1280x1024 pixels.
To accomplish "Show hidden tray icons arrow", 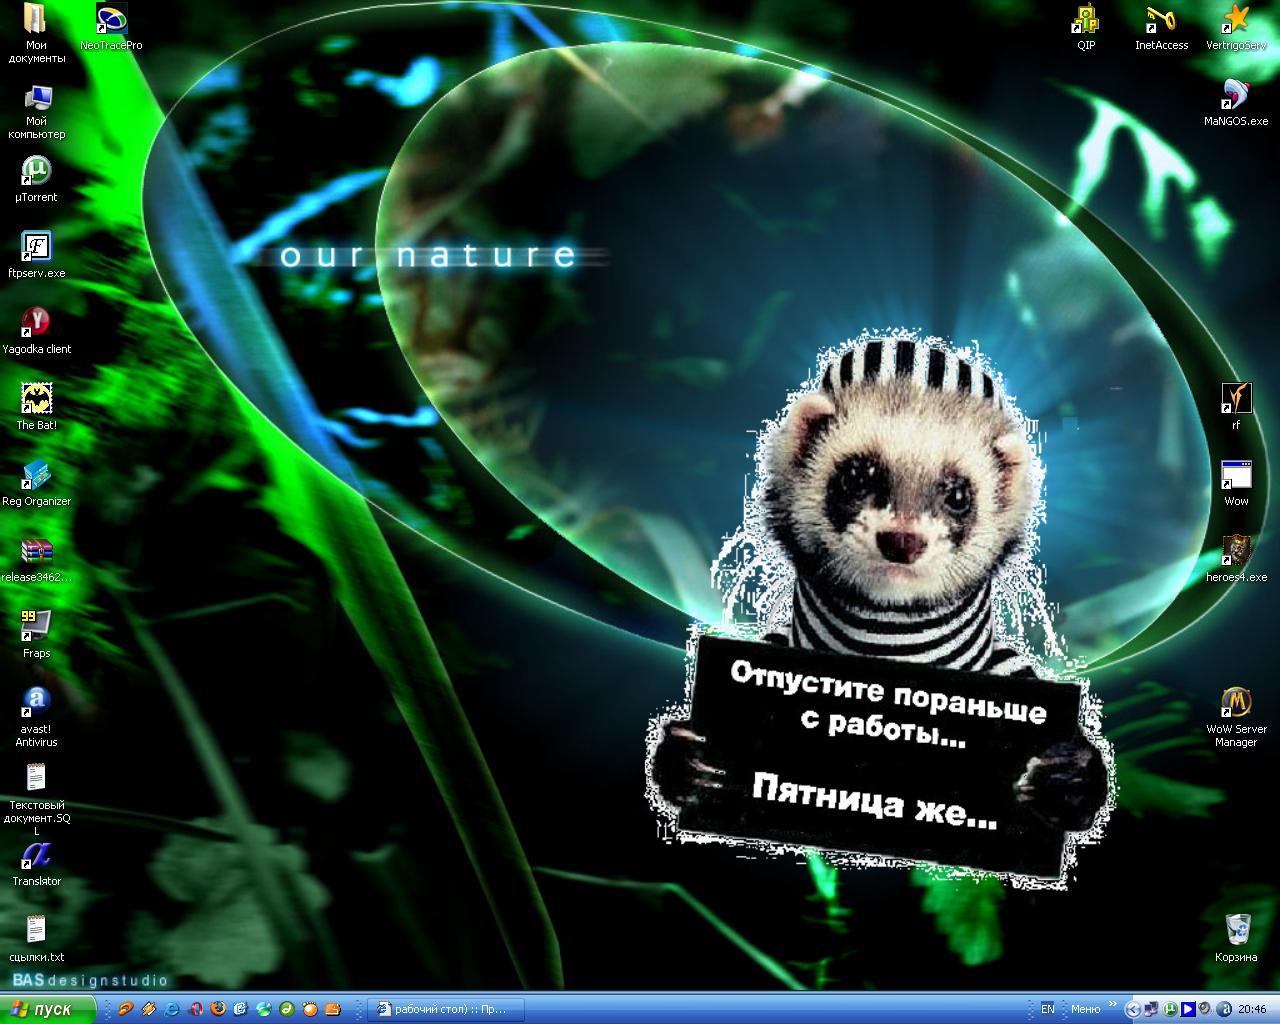I will pos(1133,1009).
